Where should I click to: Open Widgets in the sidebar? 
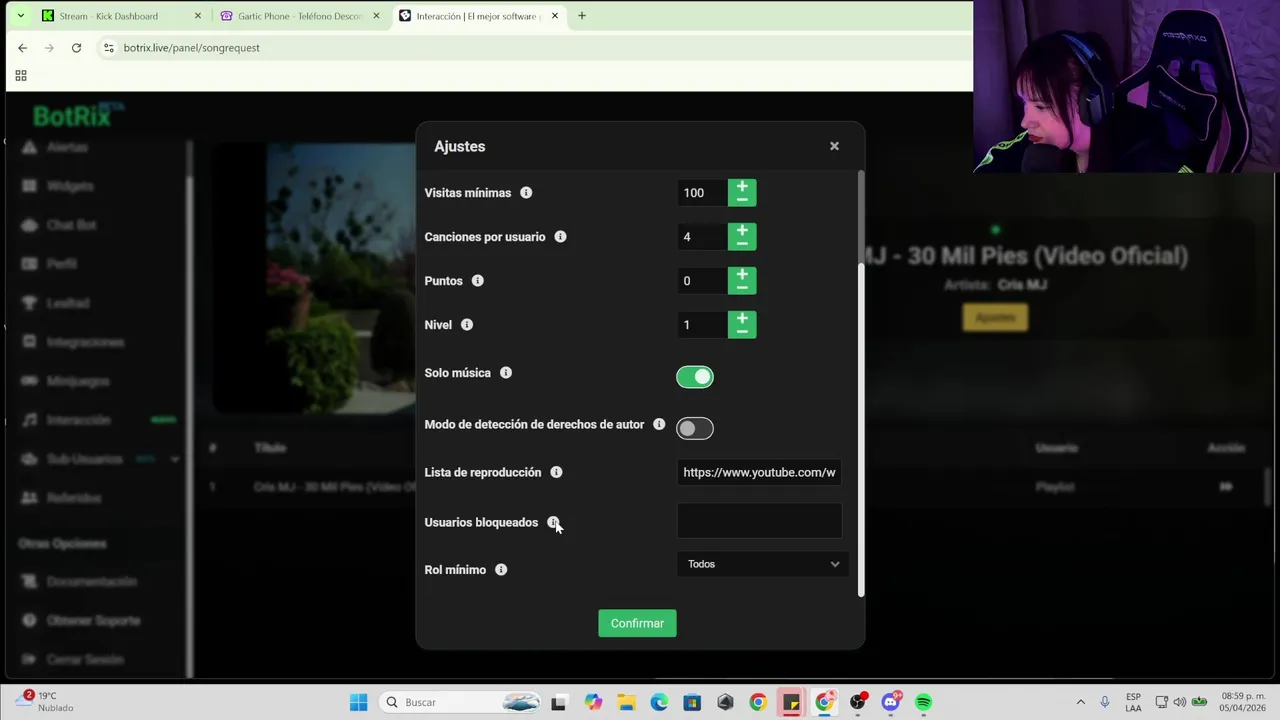[x=70, y=186]
